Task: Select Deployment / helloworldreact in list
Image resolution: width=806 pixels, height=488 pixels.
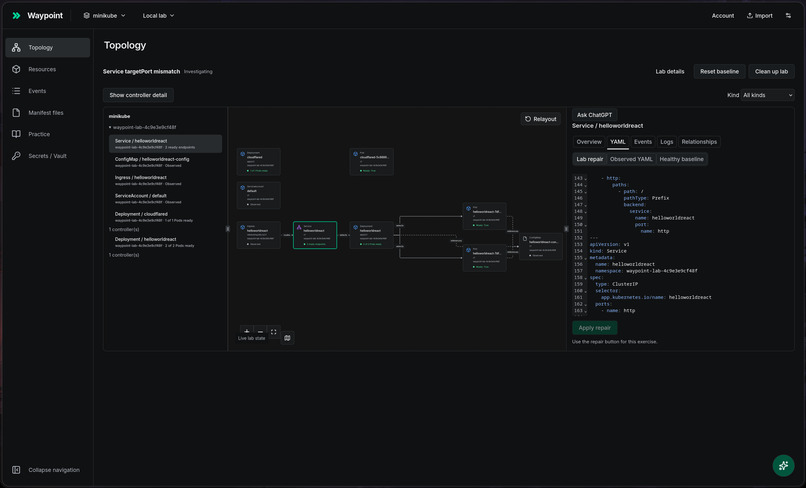Action: pos(165,242)
